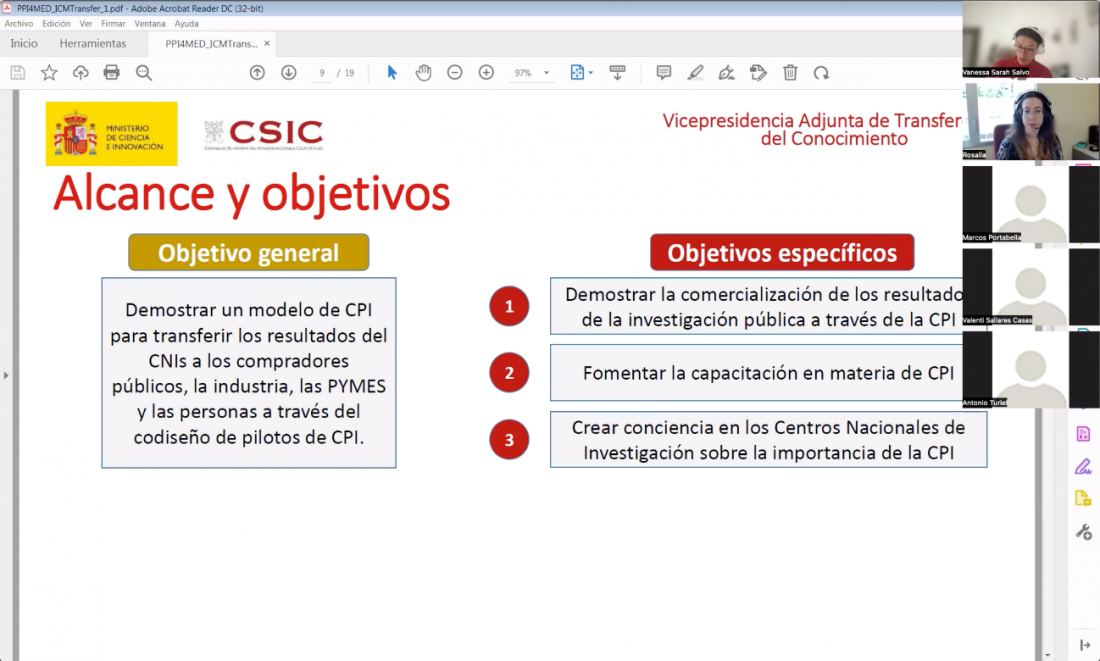The width and height of the screenshot is (1100, 661).
Task: Click the page number input field
Action: [x=321, y=73]
